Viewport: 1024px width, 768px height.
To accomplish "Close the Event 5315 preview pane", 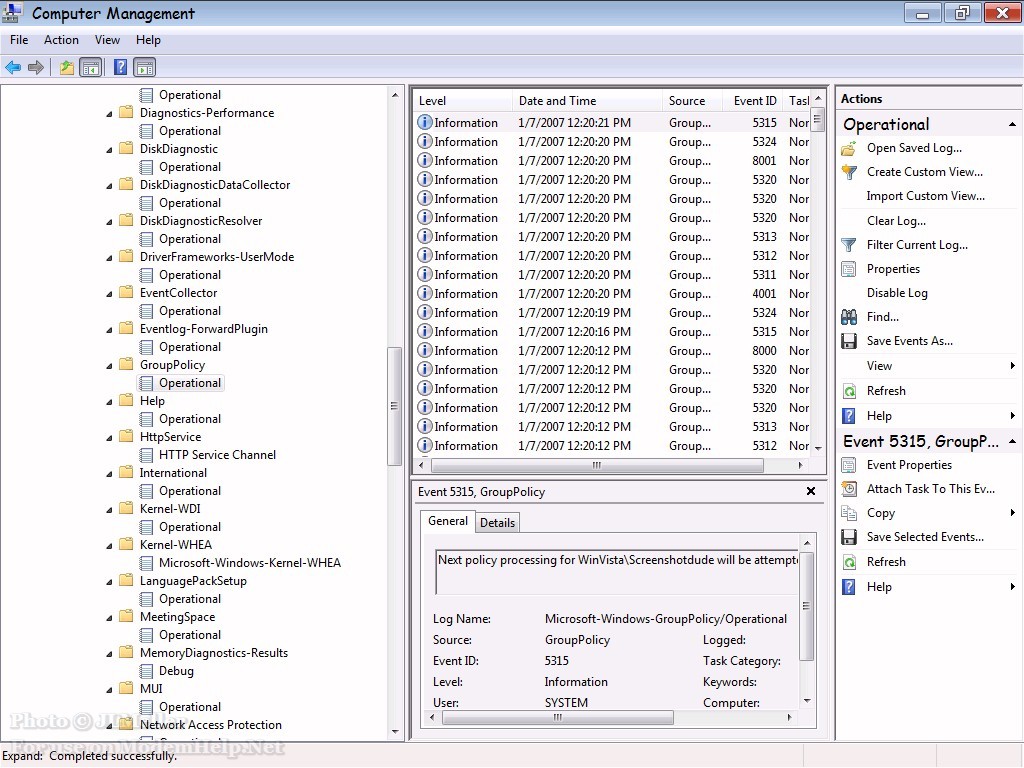I will pyautogui.click(x=810, y=491).
